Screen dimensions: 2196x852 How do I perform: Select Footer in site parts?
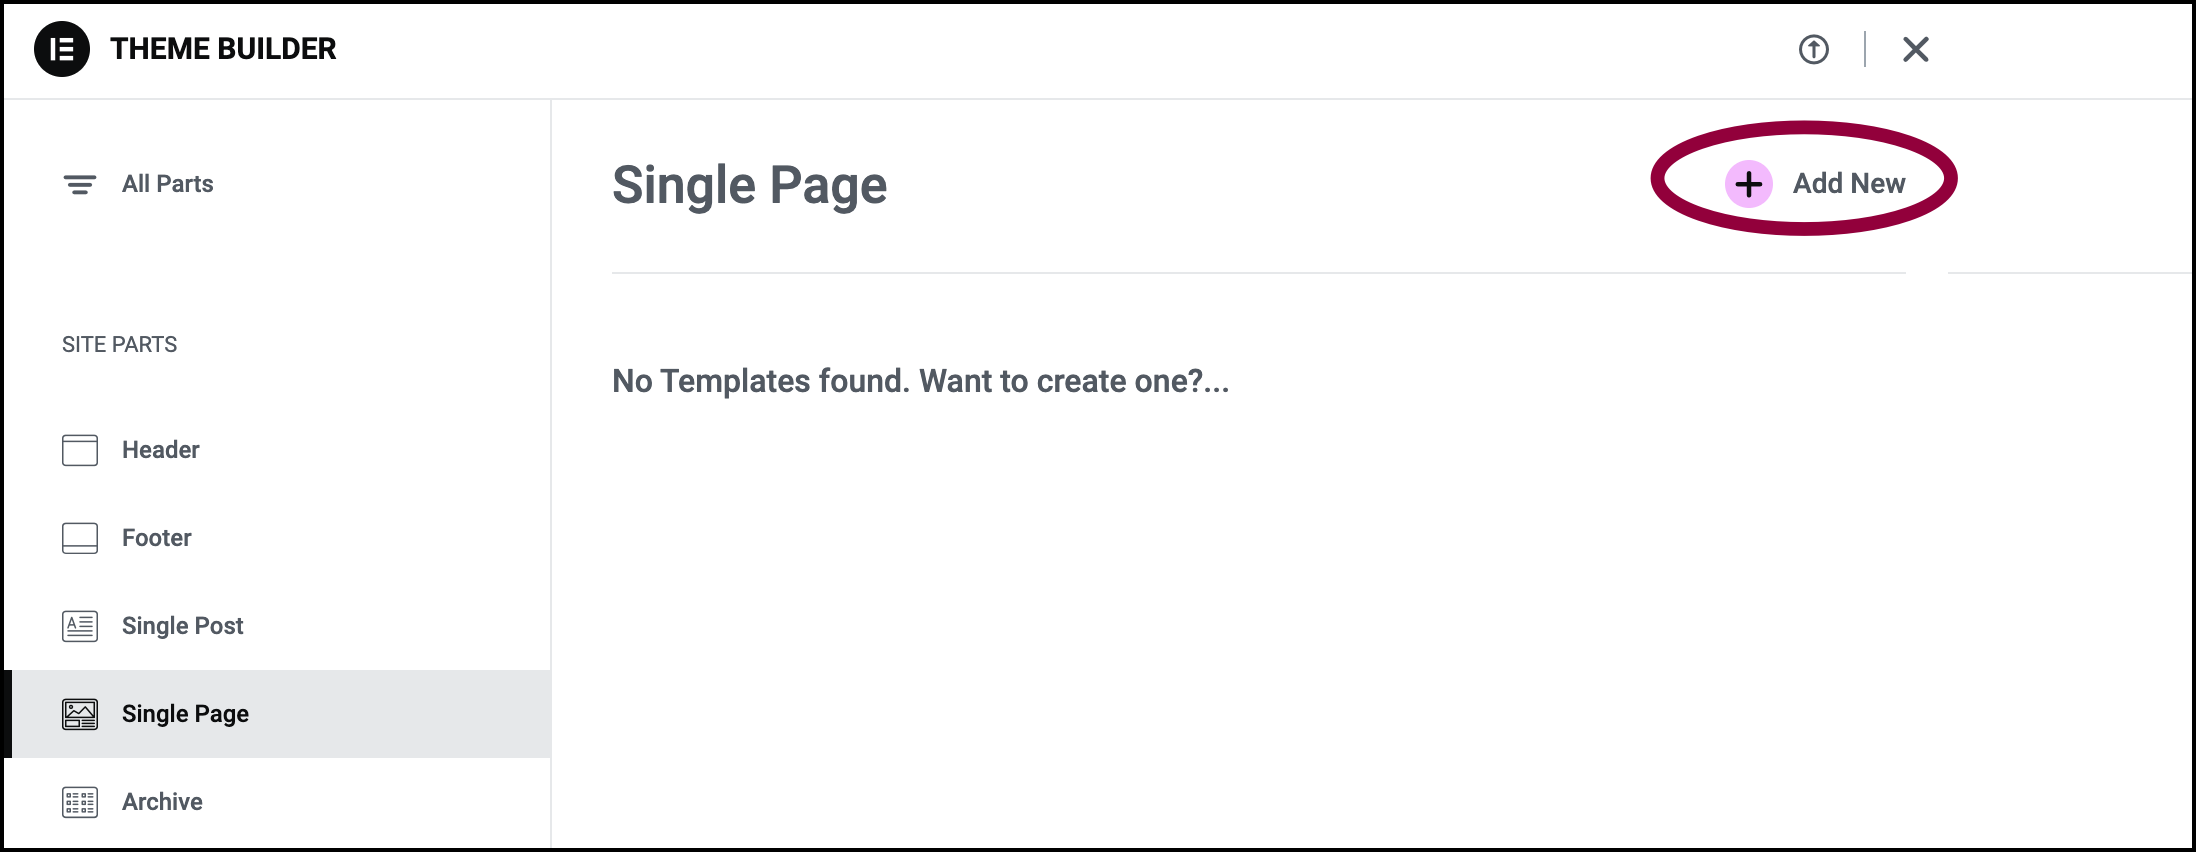pyautogui.click(x=276, y=538)
